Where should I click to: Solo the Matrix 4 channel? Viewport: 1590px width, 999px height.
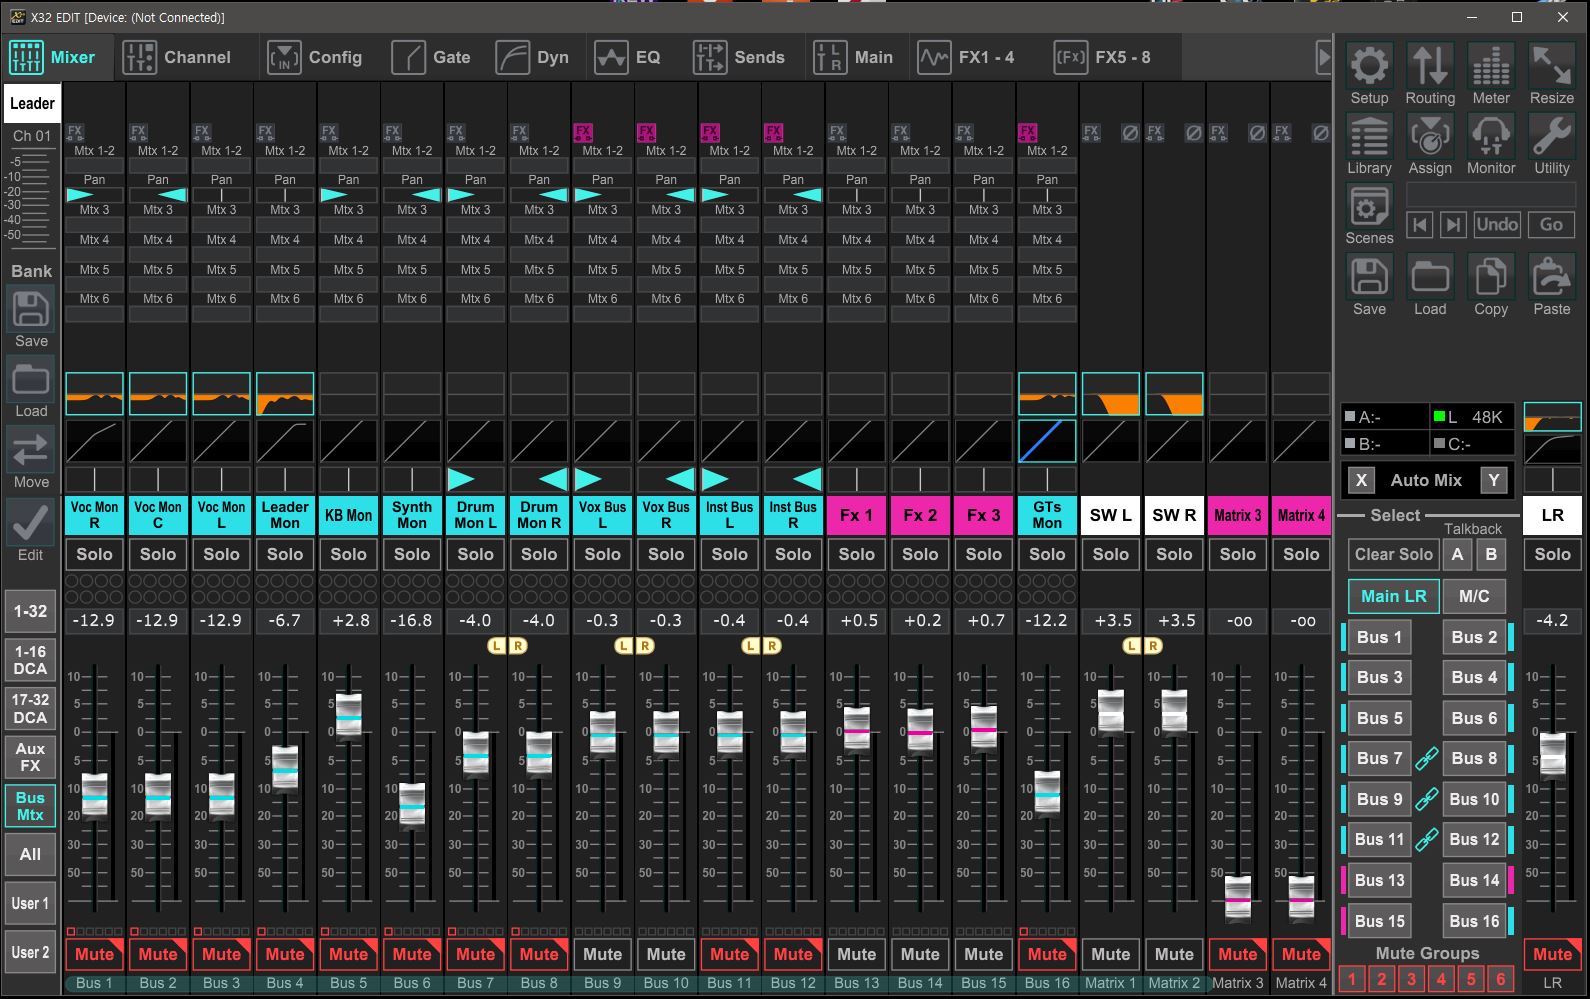pos(1301,554)
